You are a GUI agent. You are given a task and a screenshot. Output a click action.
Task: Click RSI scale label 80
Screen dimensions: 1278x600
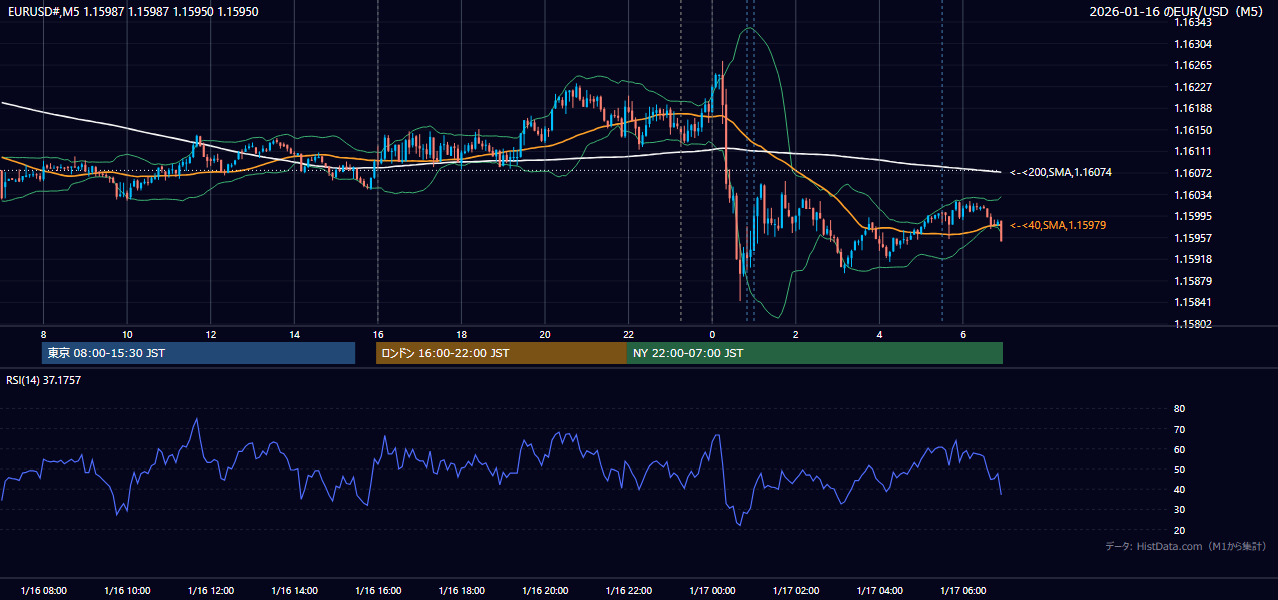tap(1179, 409)
